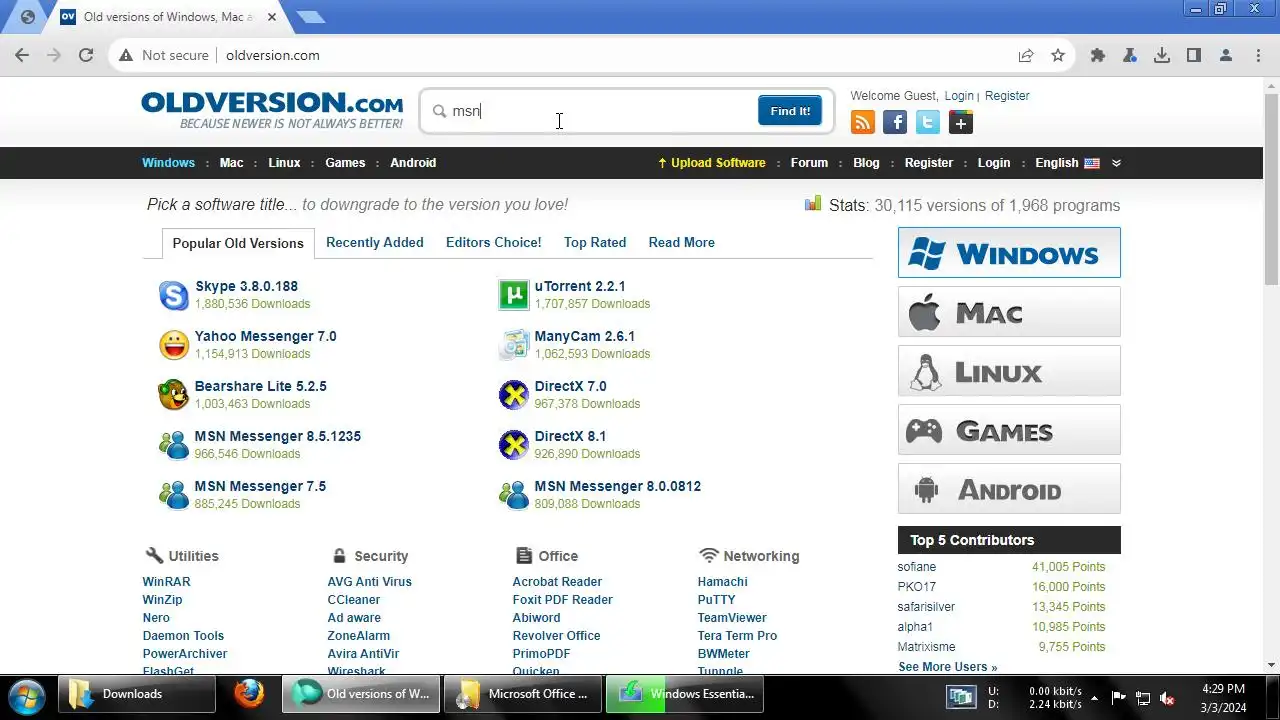Screen dimensions: 1280x720
Task: Switch to Popular Old Versions tab
Action: [x=238, y=243]
